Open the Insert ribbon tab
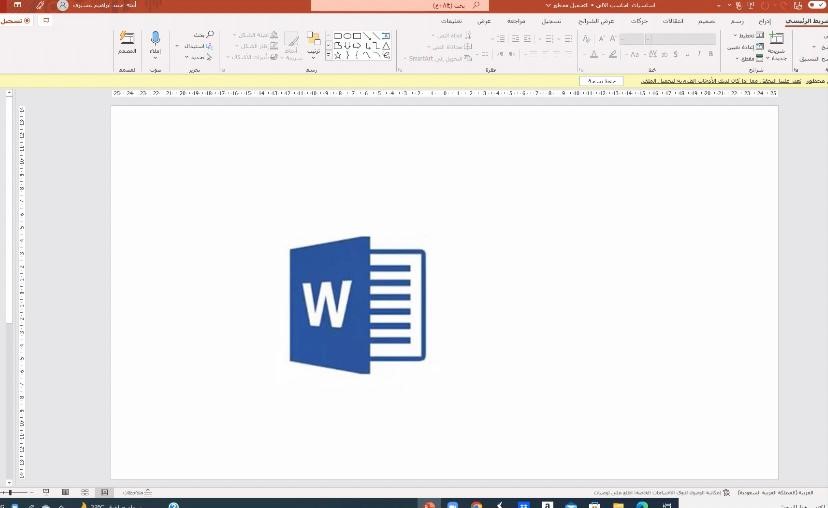828x508 pixels. coord(764,20)
